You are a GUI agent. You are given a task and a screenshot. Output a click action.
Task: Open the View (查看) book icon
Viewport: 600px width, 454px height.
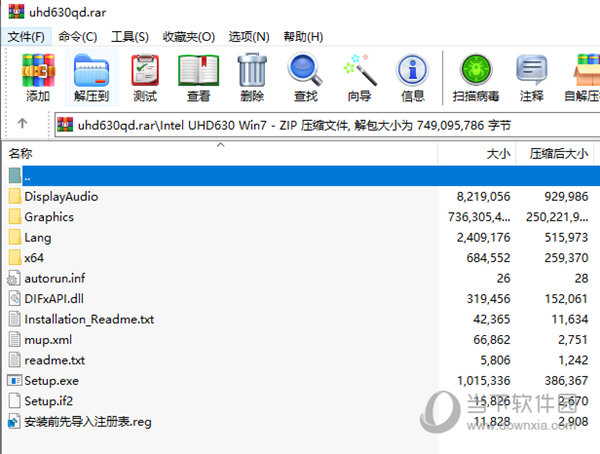pyautogui.click(x=199, y=70)
